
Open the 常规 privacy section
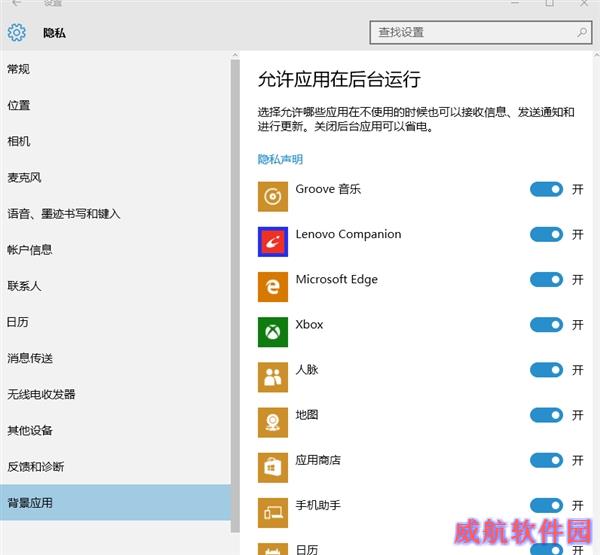pos(115,69)
